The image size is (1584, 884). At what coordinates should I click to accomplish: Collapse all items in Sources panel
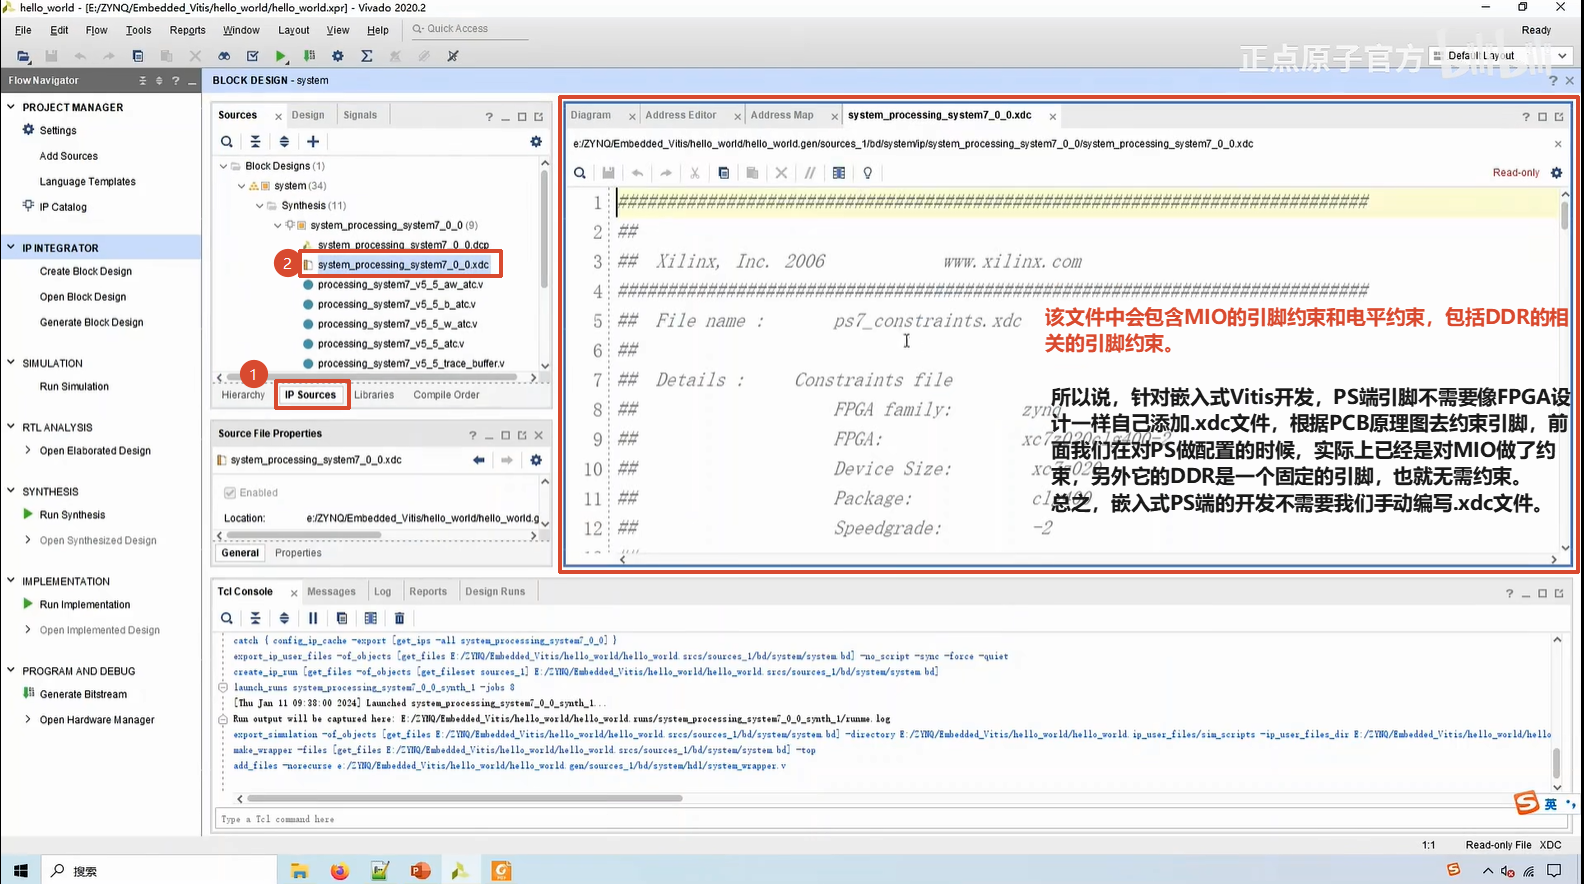(255, 142)
